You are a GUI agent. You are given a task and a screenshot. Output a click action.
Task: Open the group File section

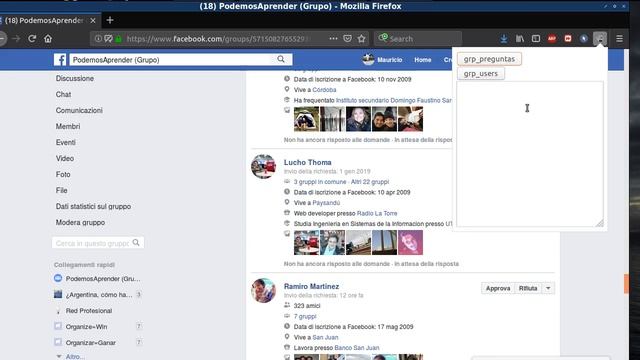(61, 190)
